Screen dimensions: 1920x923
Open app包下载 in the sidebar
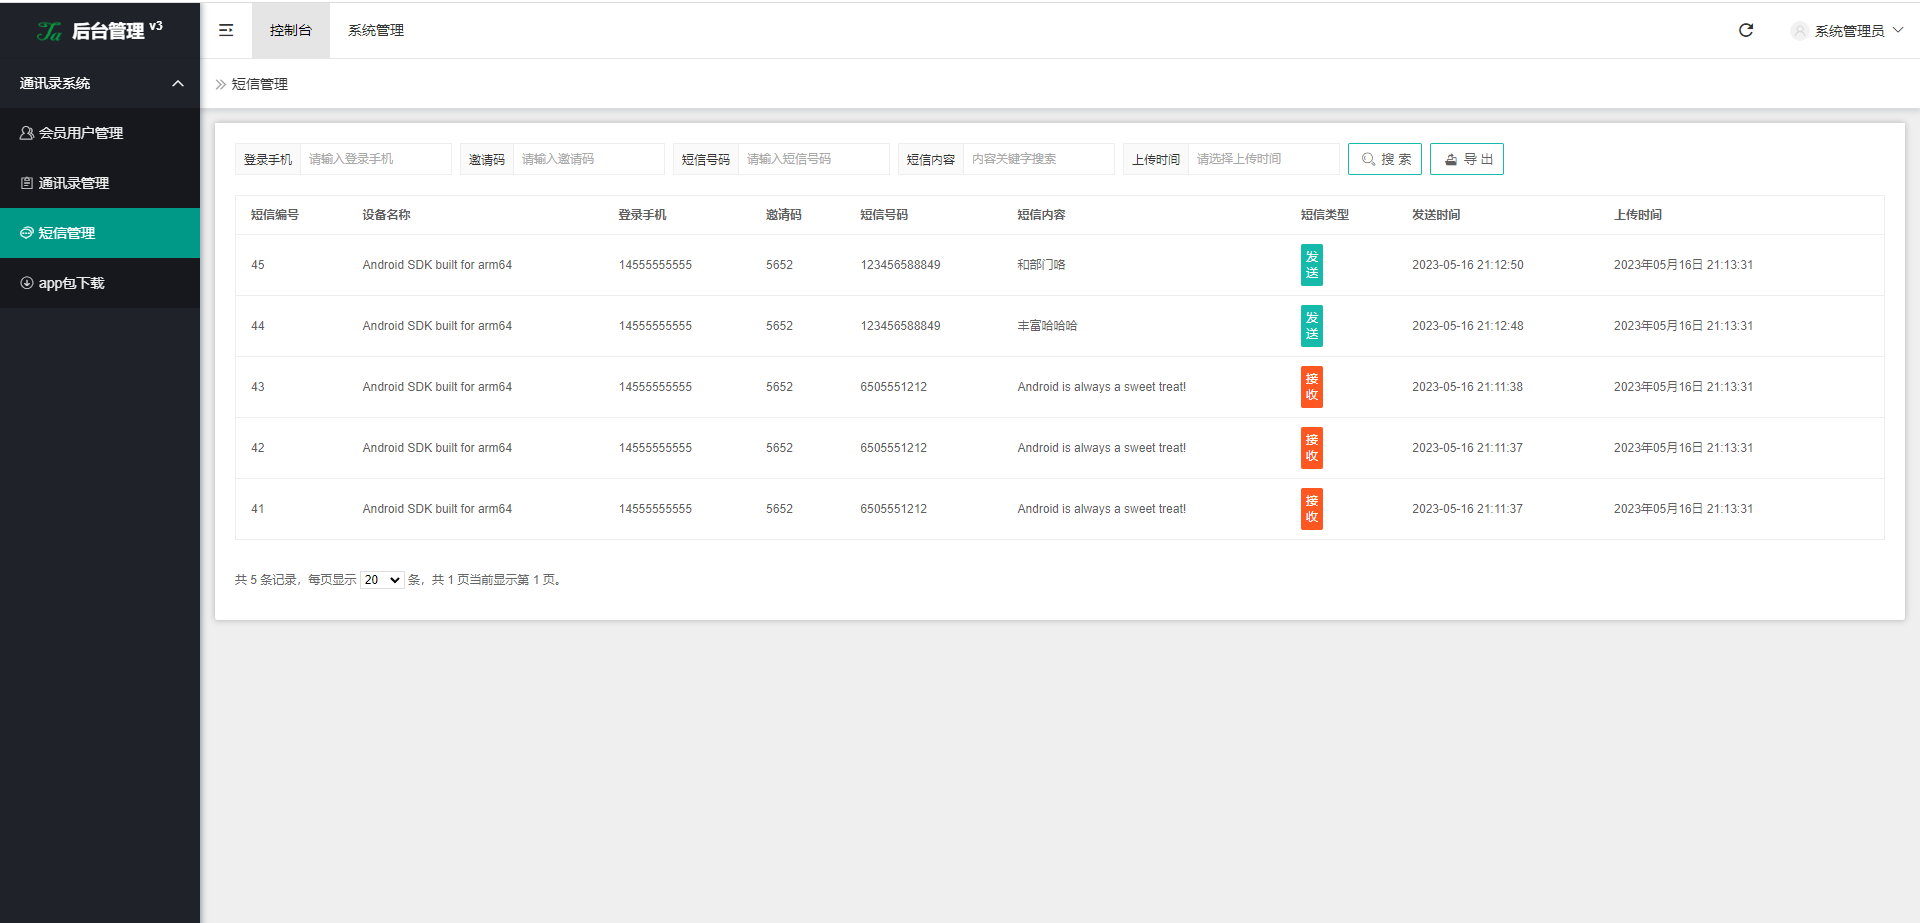[71, 283]
